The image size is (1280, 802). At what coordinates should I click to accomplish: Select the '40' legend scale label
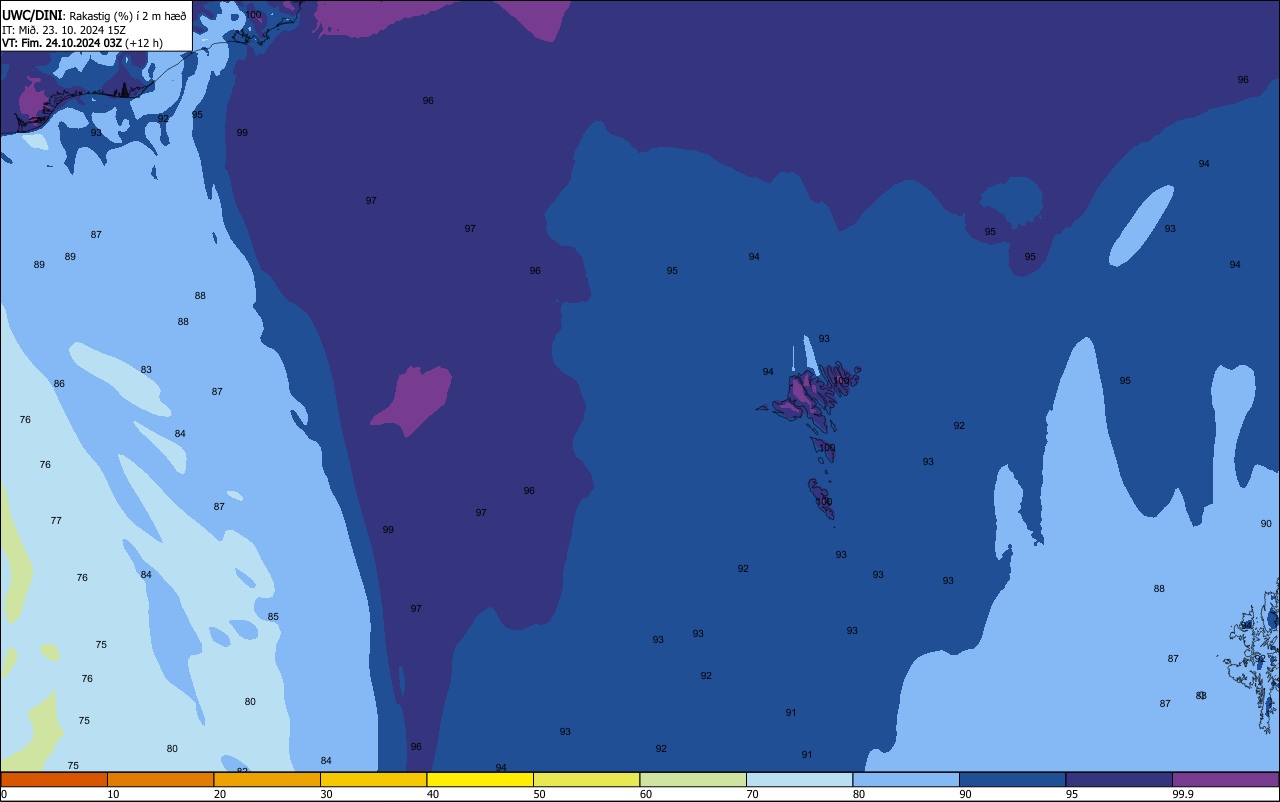(x=433, y=794)
